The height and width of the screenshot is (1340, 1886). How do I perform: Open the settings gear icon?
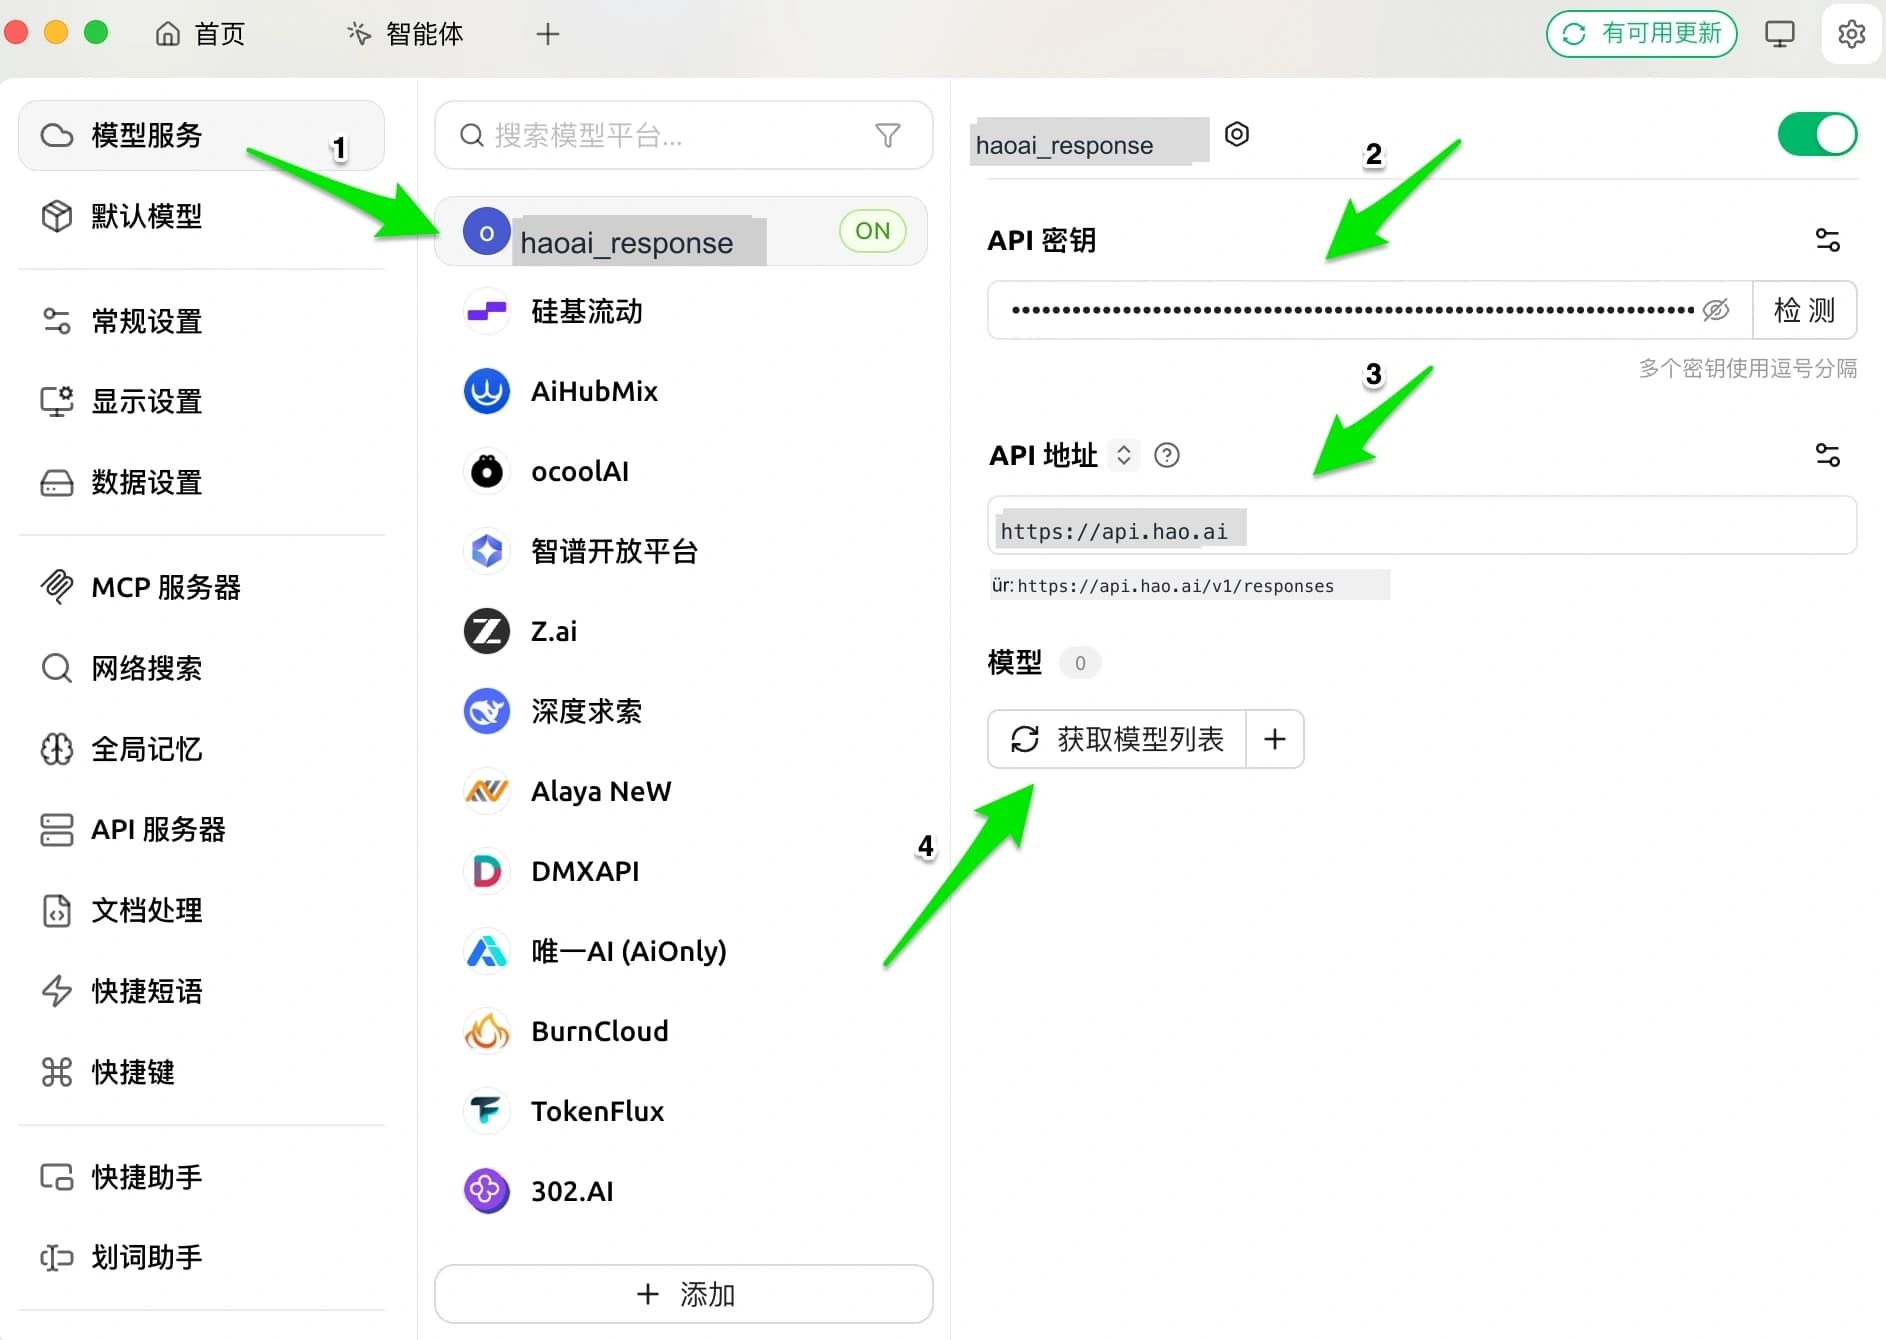(1851, 34)
